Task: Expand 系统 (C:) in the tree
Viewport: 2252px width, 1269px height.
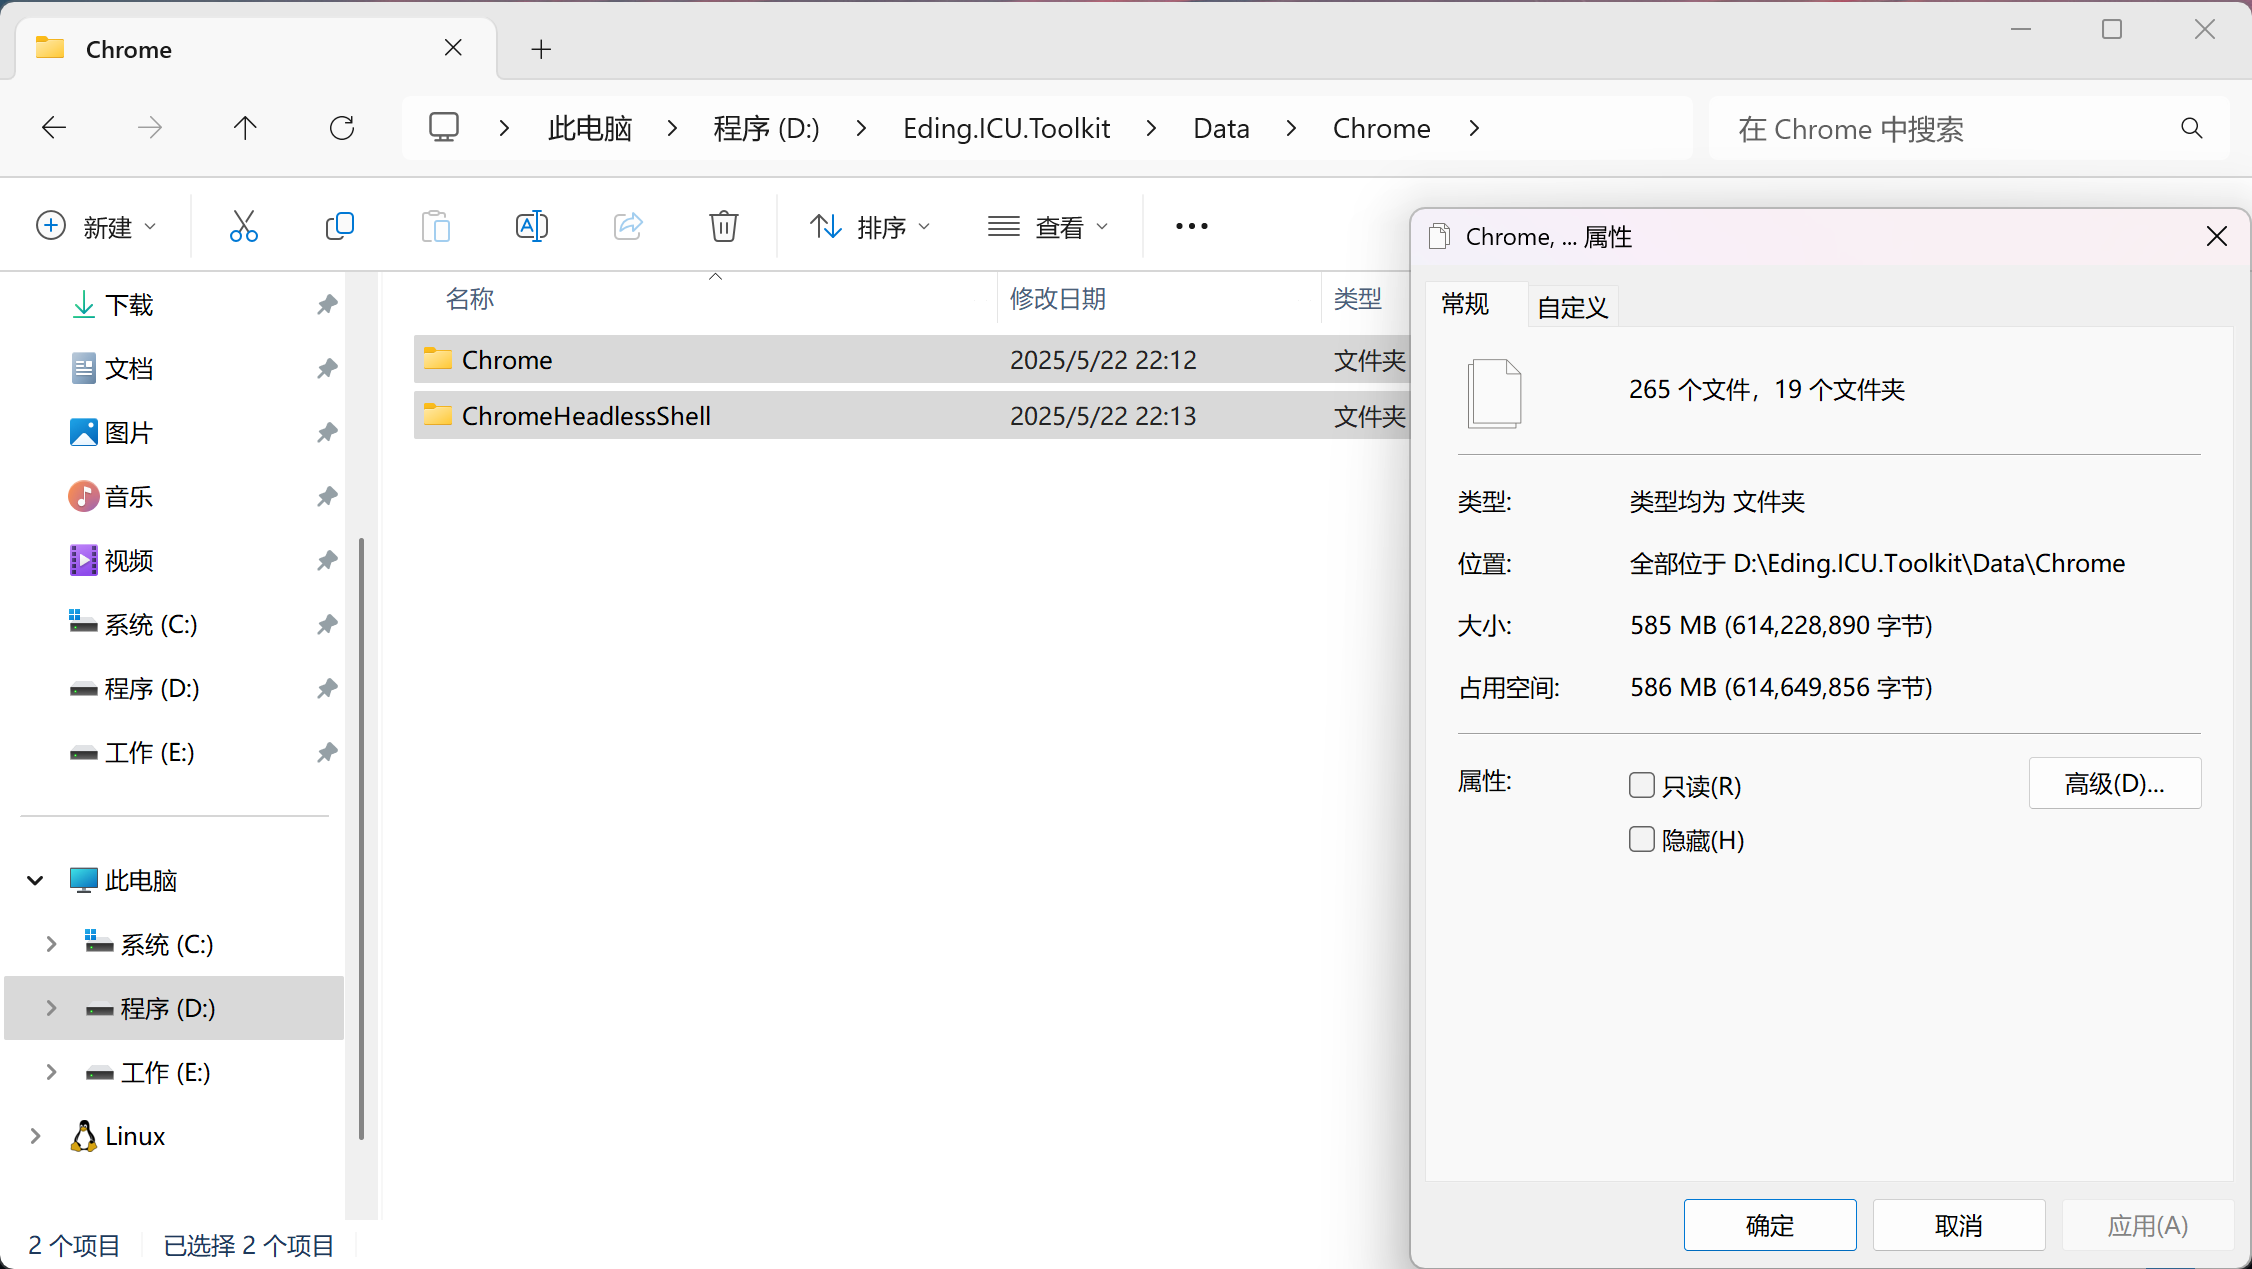Action: tap(51, 945)
